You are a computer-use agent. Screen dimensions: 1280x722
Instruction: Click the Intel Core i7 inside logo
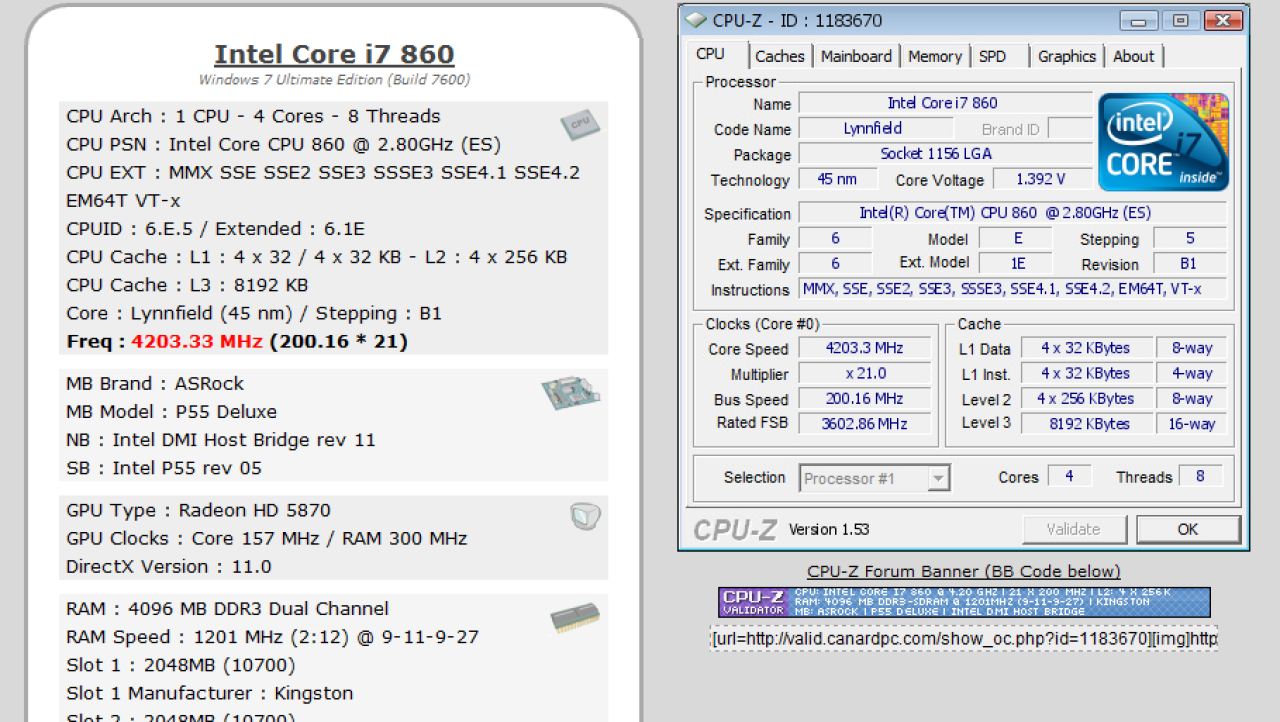point(1163,142)
